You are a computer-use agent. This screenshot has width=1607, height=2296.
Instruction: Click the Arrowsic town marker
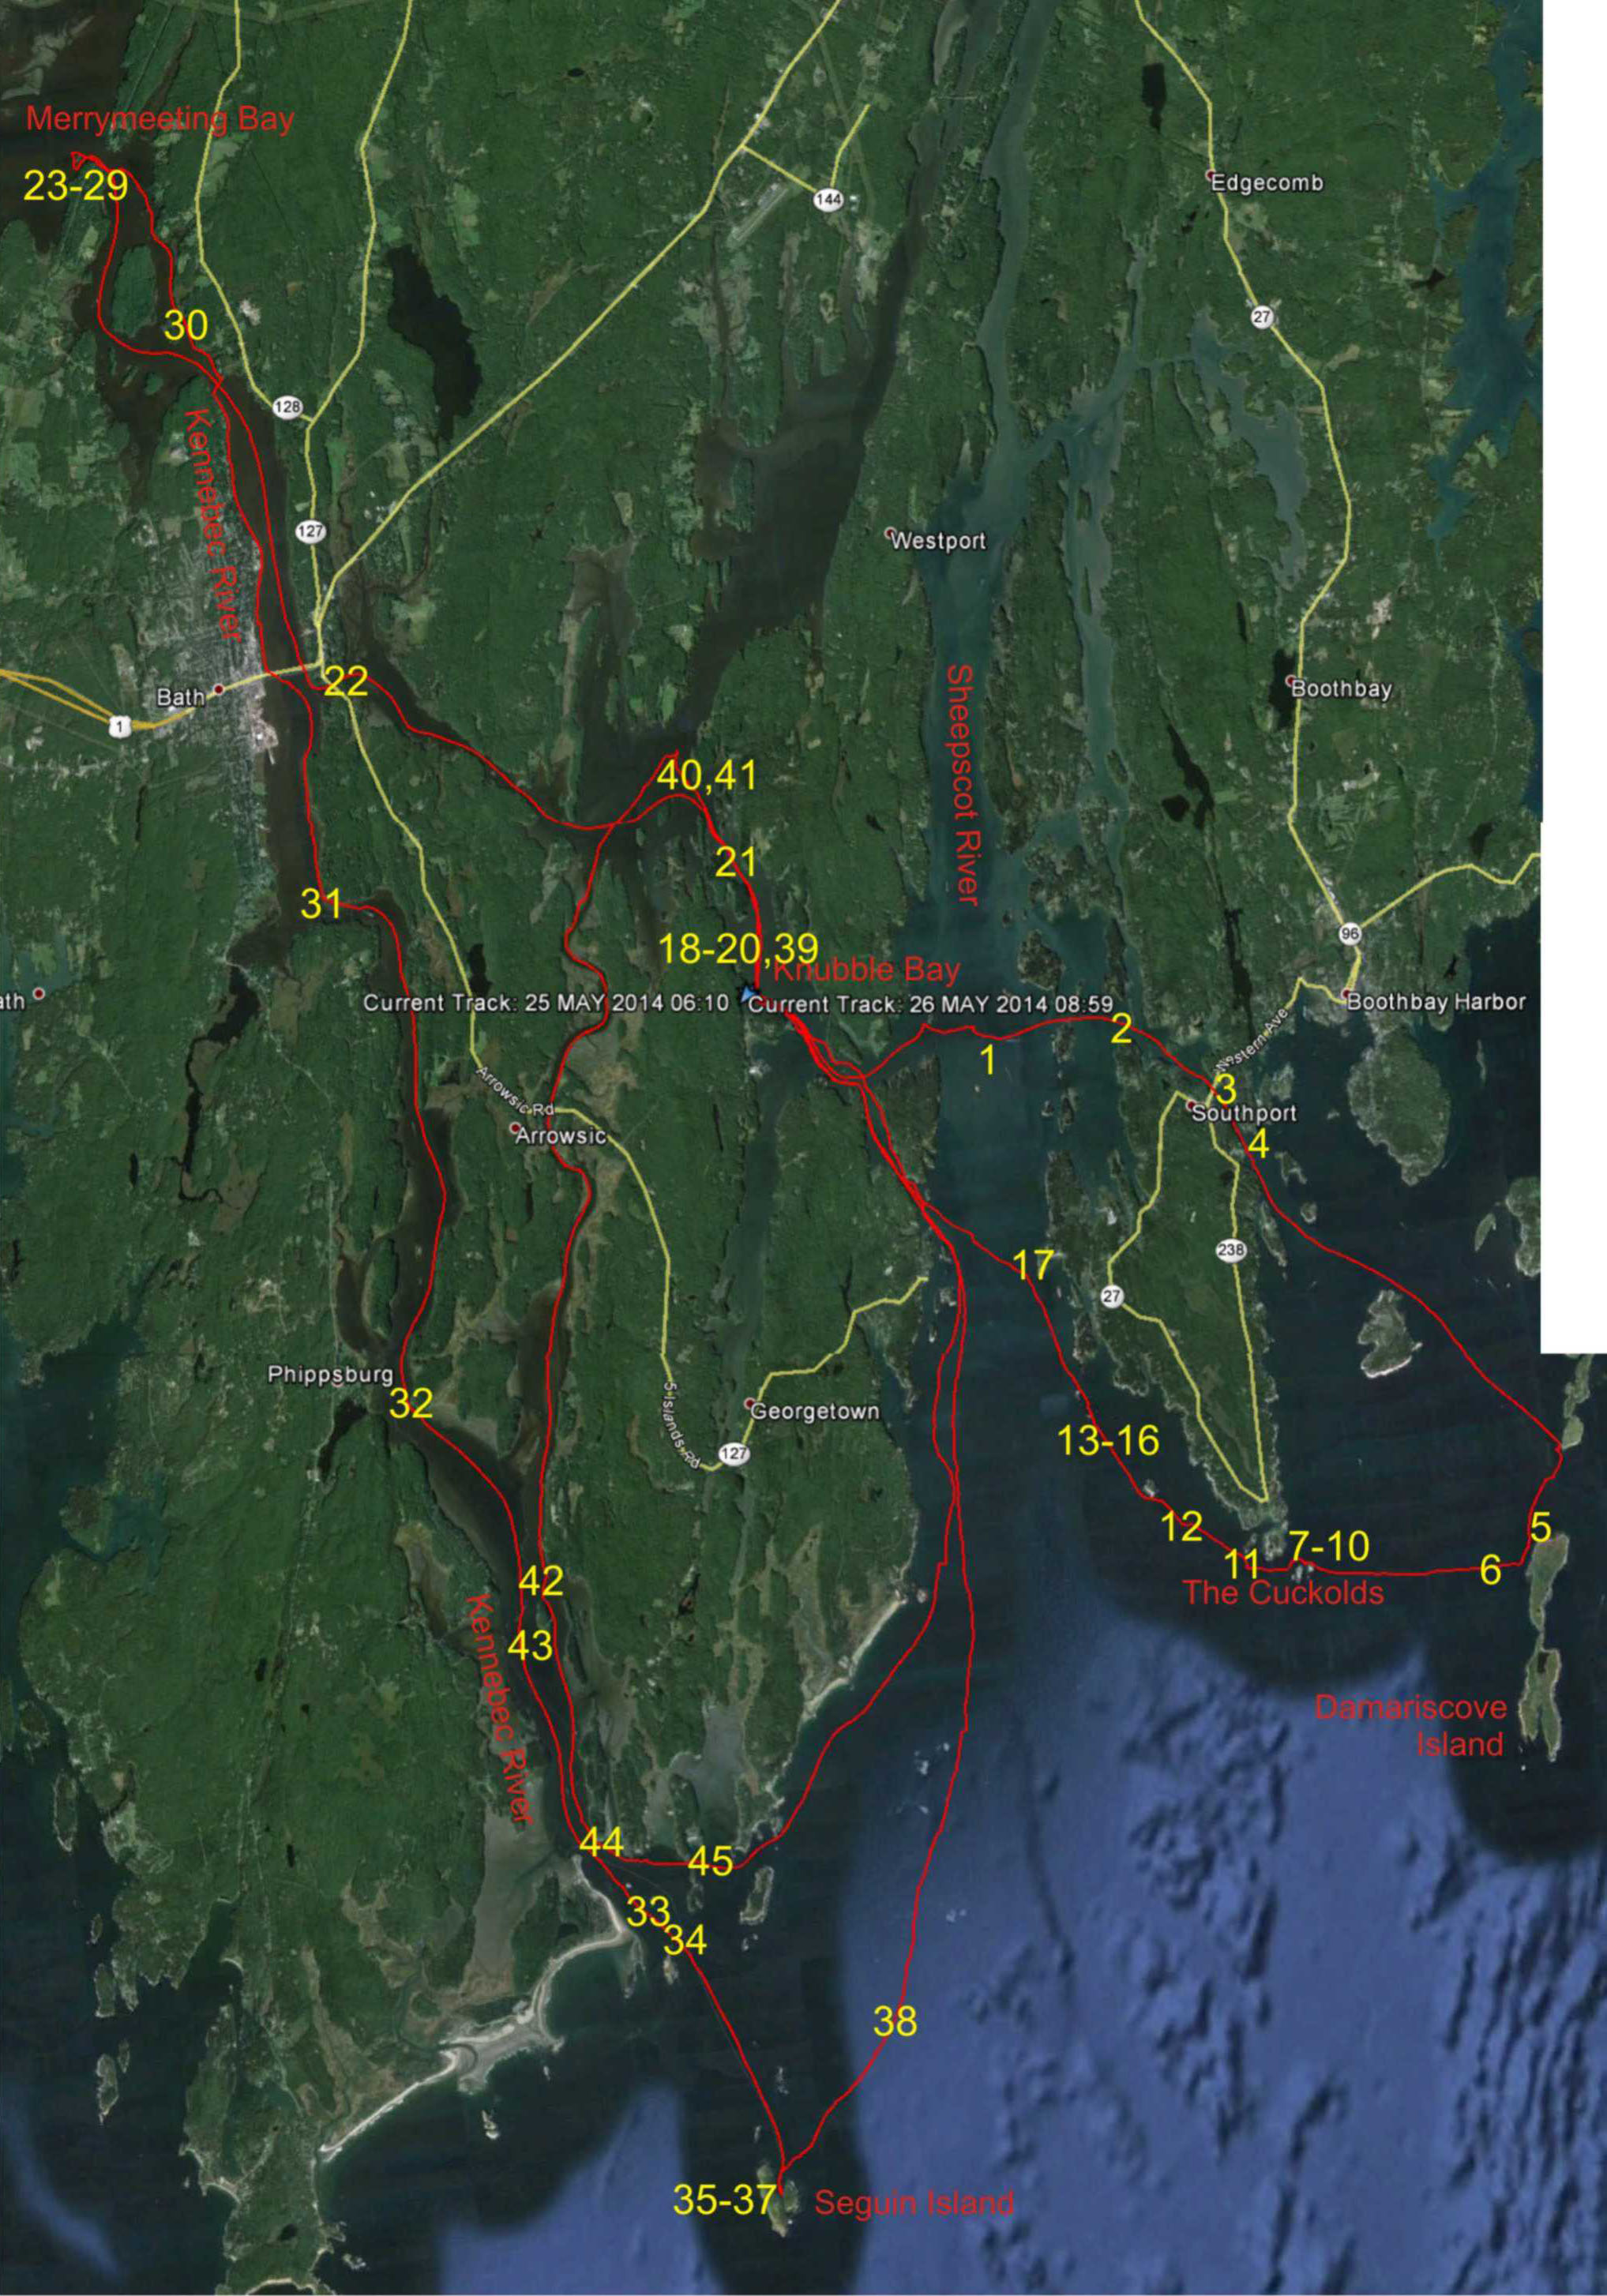point(515,1128)
